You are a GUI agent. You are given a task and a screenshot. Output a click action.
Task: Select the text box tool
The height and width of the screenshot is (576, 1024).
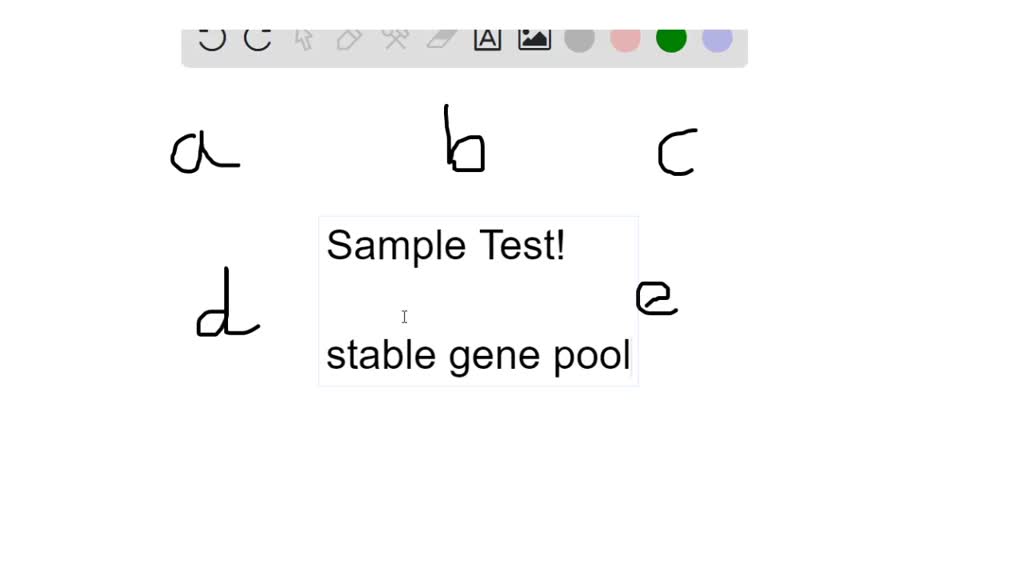[487, 39]
